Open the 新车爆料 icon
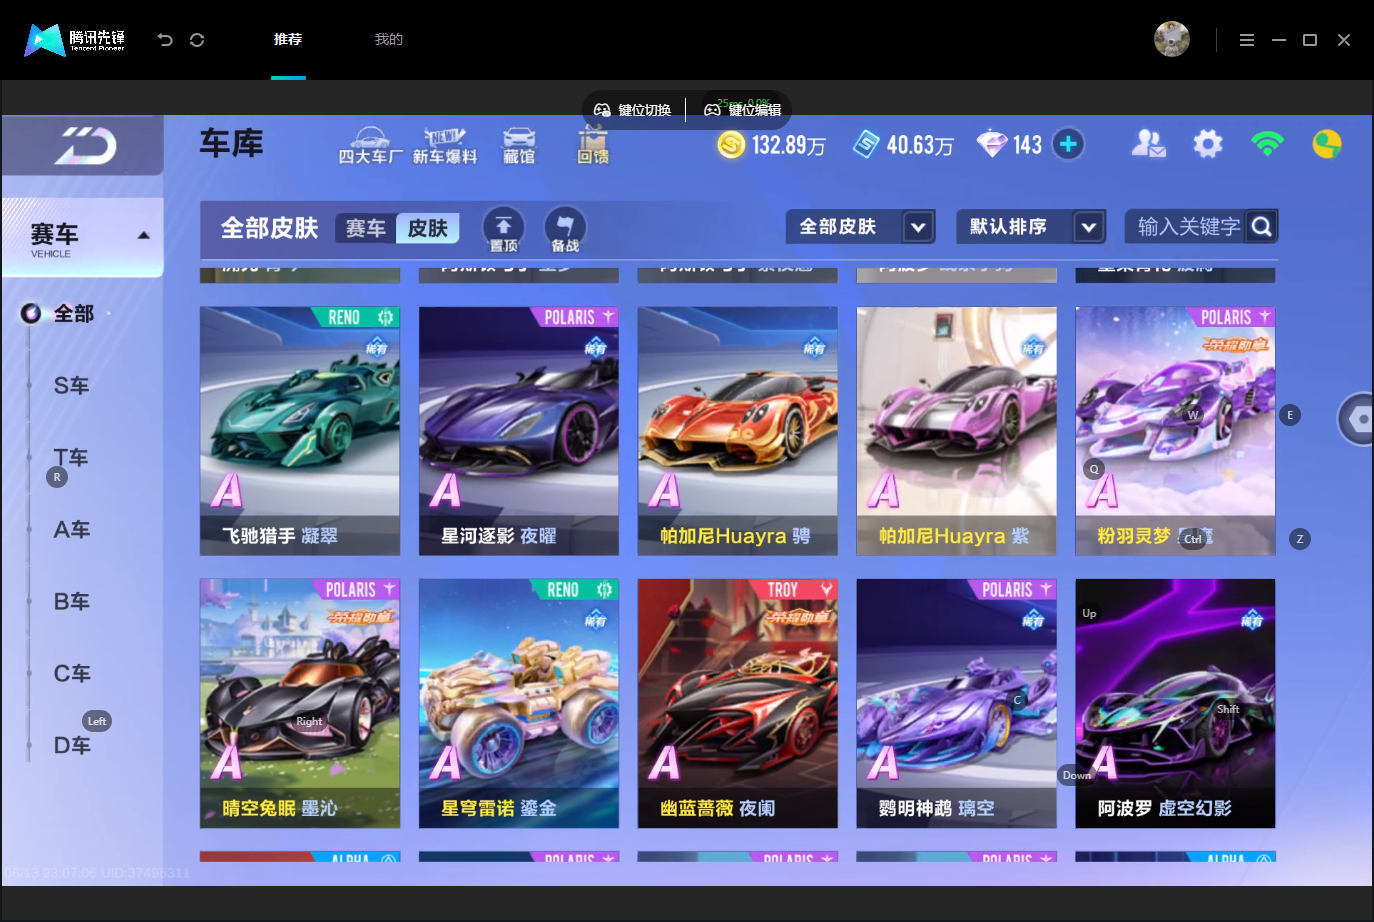 coord(445,146)
